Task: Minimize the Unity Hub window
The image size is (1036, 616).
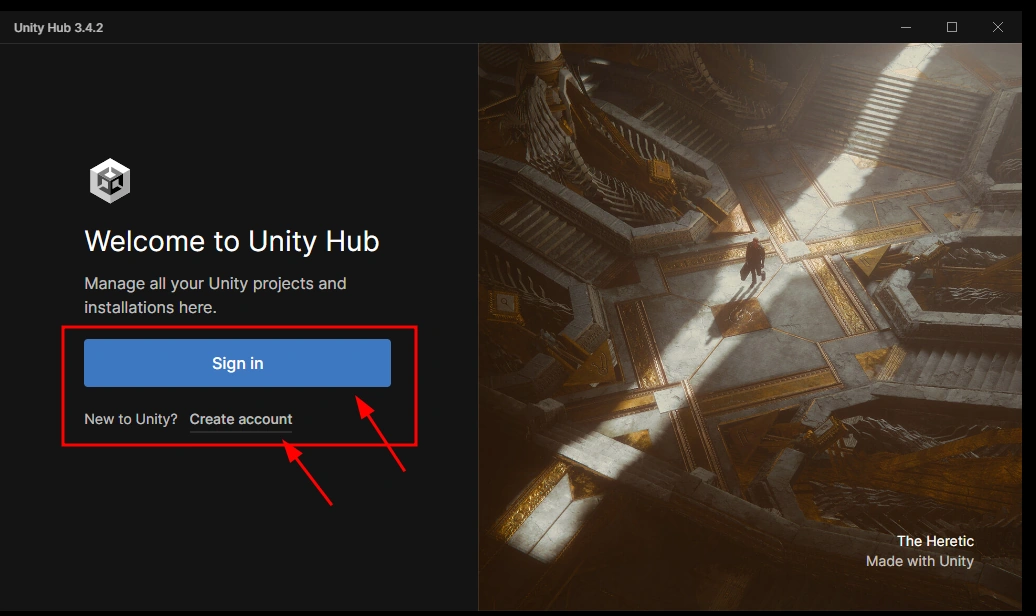Action: [x=906, y=27]
